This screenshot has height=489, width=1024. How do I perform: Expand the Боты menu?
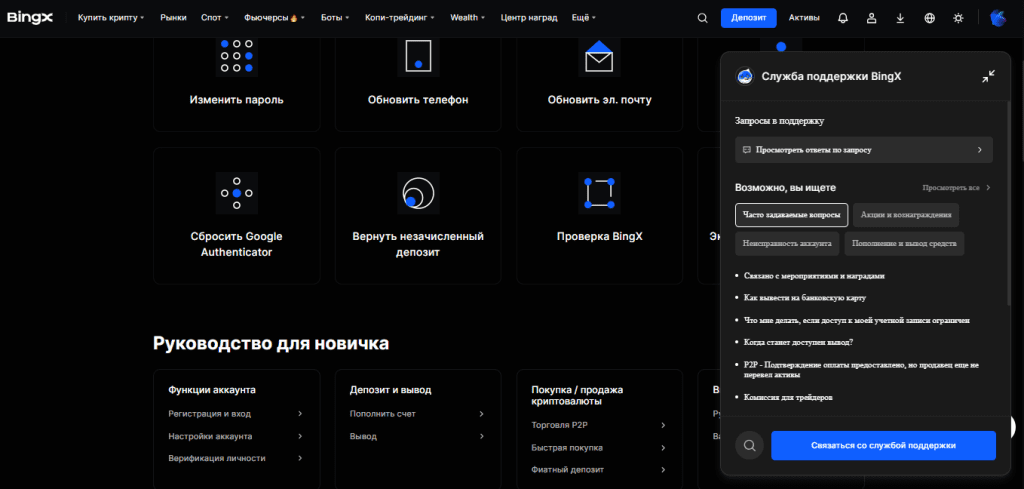335,18
